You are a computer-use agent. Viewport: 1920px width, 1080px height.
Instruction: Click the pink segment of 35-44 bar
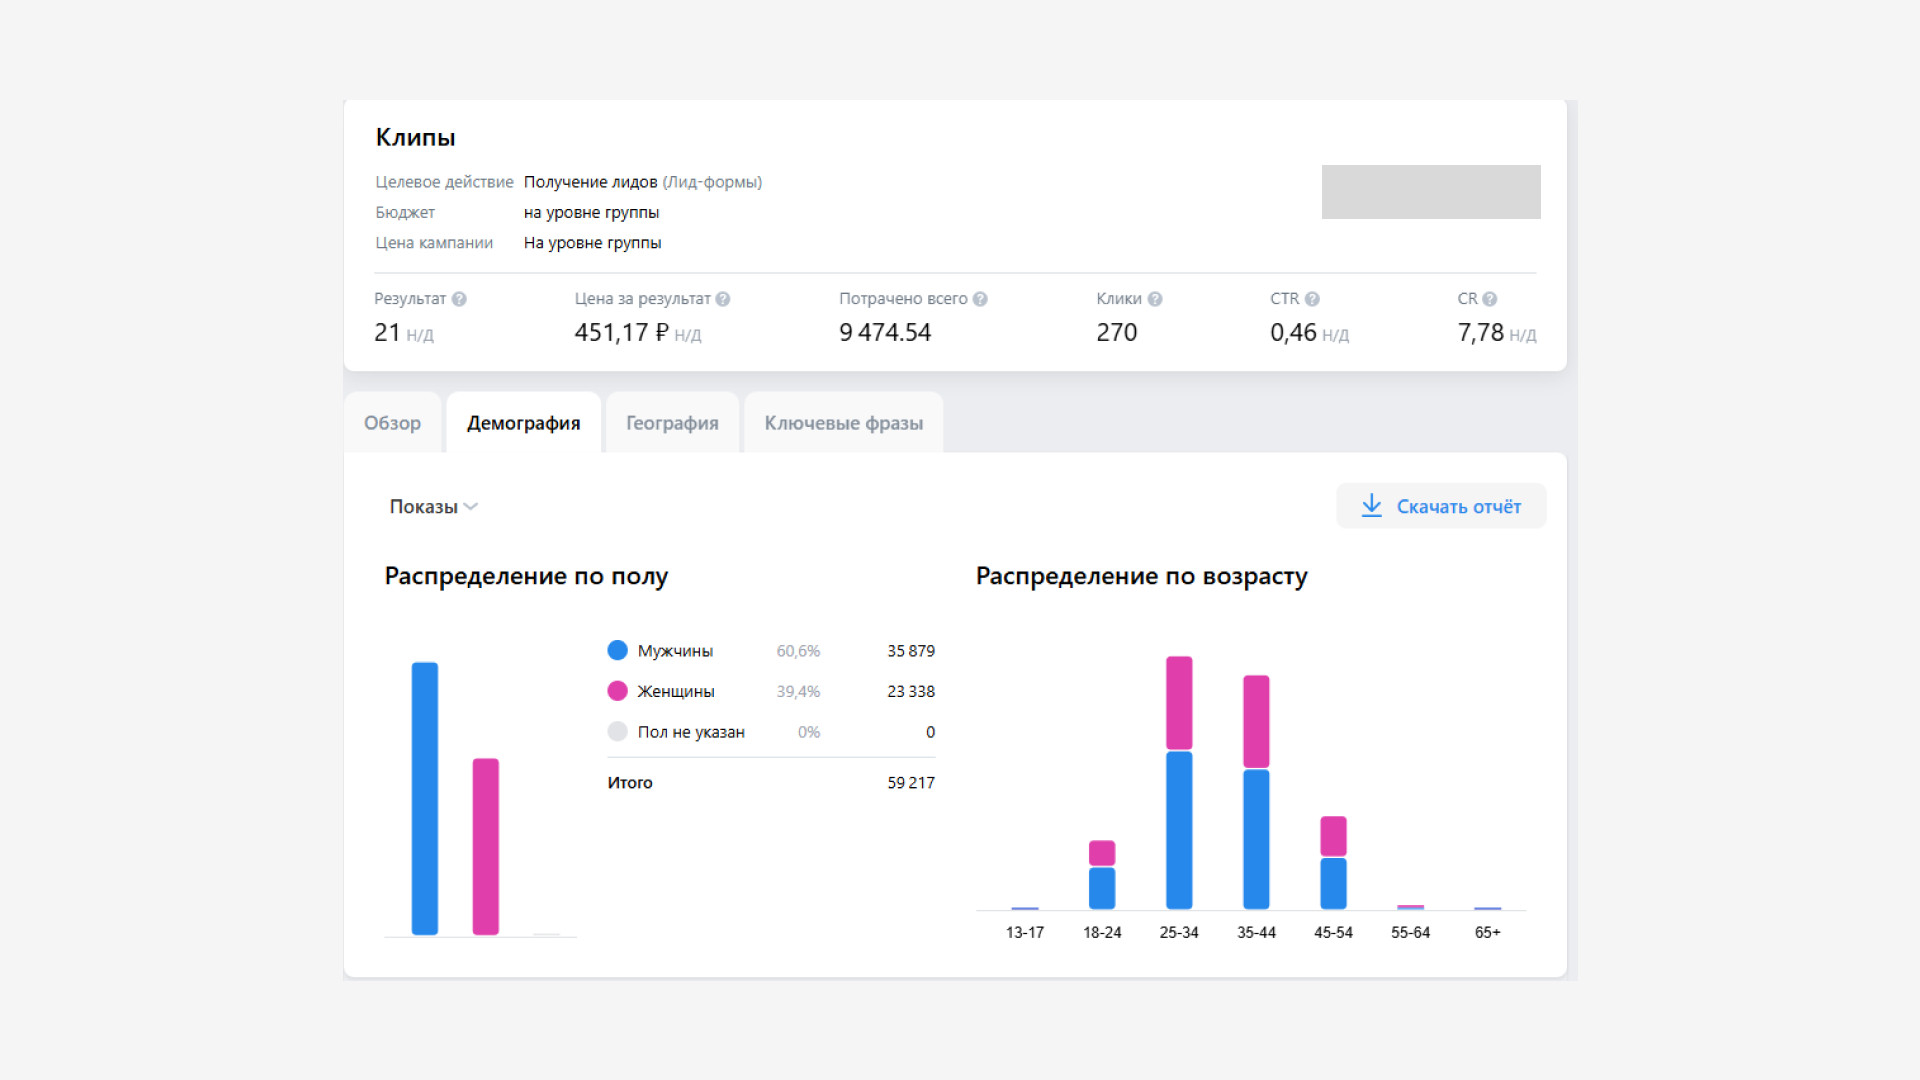(1256, 721)
